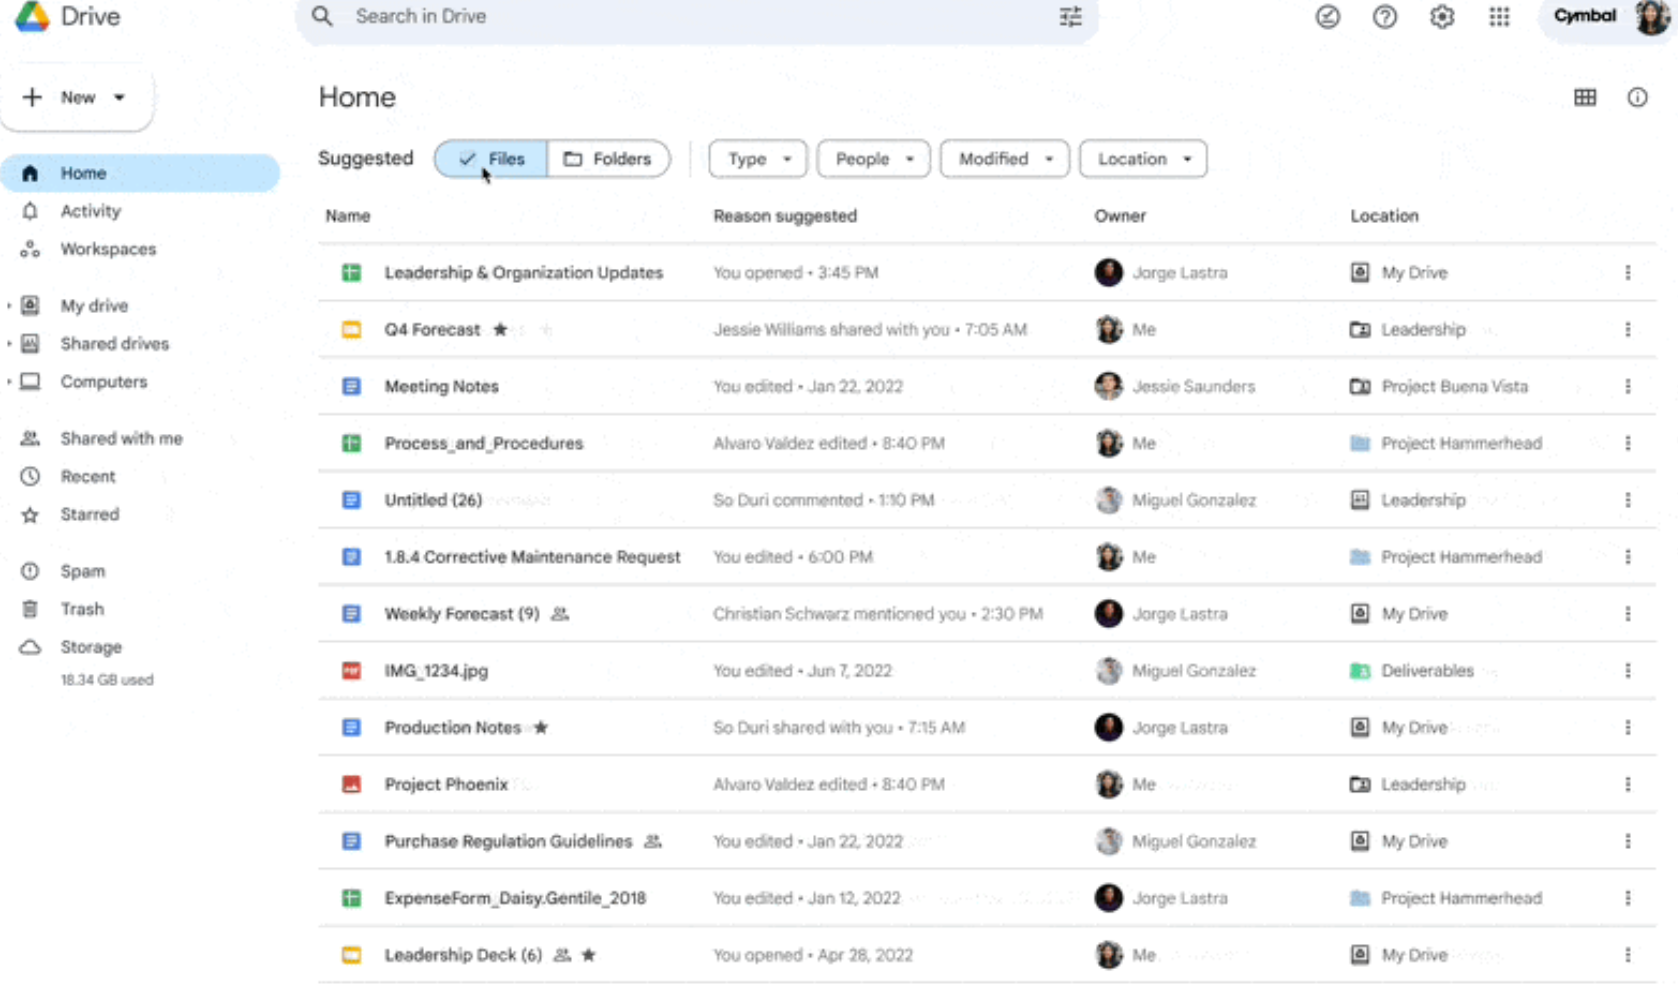This screenshot has width=1678, height=986.
Task: Switch to grid layout view
Action: [x=1584, y=97]
